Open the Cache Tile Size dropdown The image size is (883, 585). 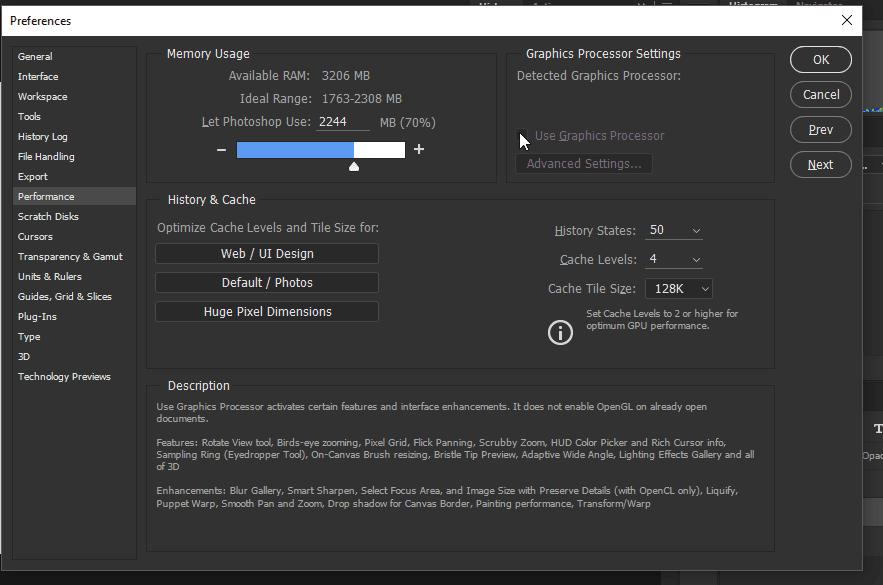[679, 289]
